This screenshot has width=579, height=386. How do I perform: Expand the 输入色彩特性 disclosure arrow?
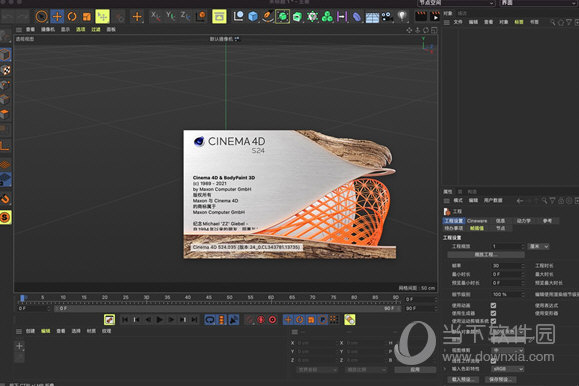click(x=446, y=369)
